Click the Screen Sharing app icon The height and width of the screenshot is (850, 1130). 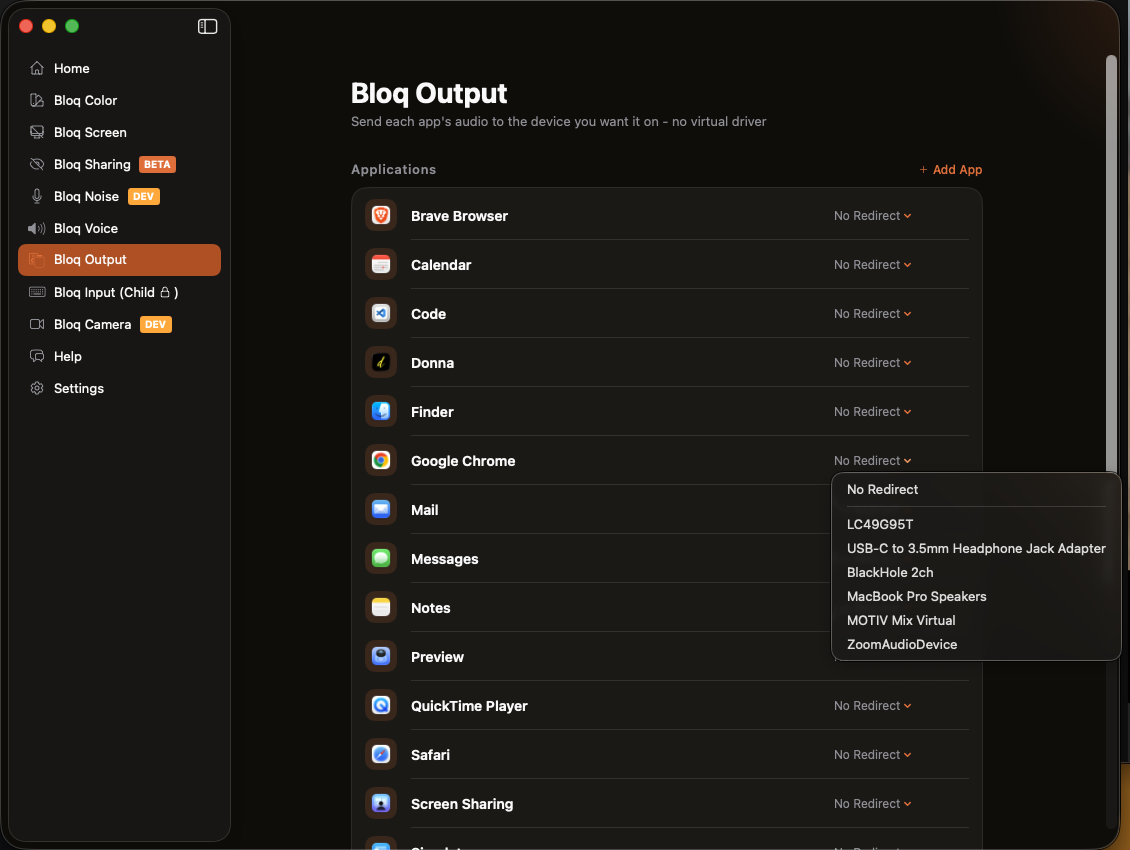coord(381,803)
